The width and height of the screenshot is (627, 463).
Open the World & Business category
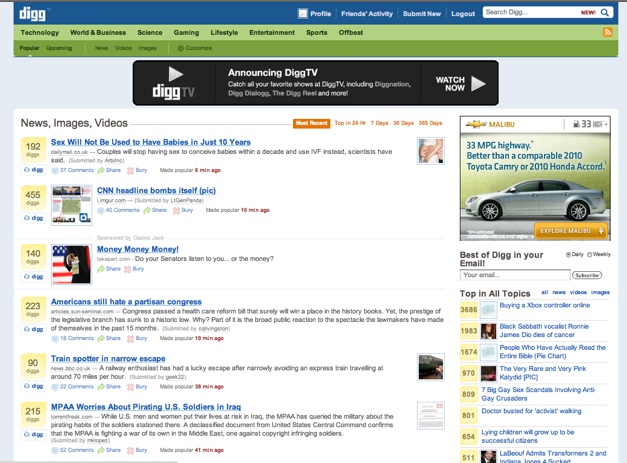point(98,32)
